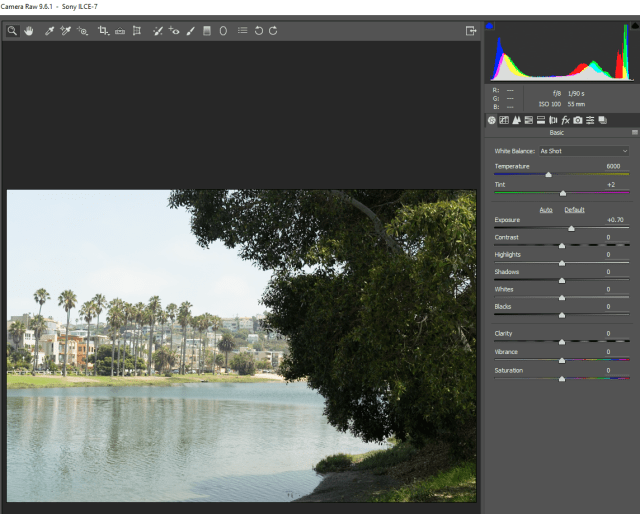Toggle full screen mode icon
Viewport: 640px width, 514px height.
(x=471, y=31)
